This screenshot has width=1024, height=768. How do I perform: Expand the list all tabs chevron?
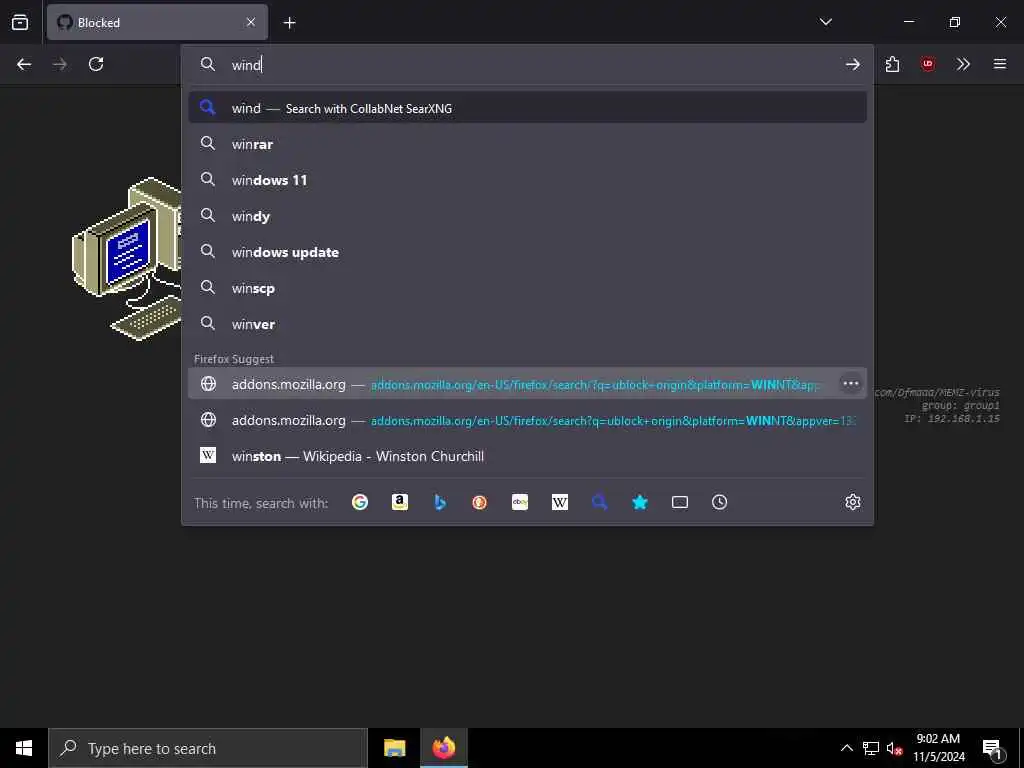pos(825,22)
